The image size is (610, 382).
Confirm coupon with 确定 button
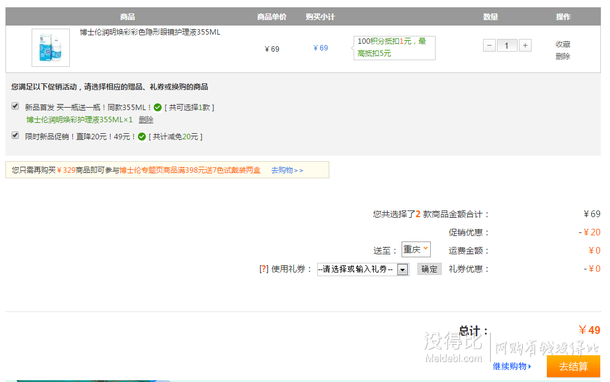[x=429, y=269]
